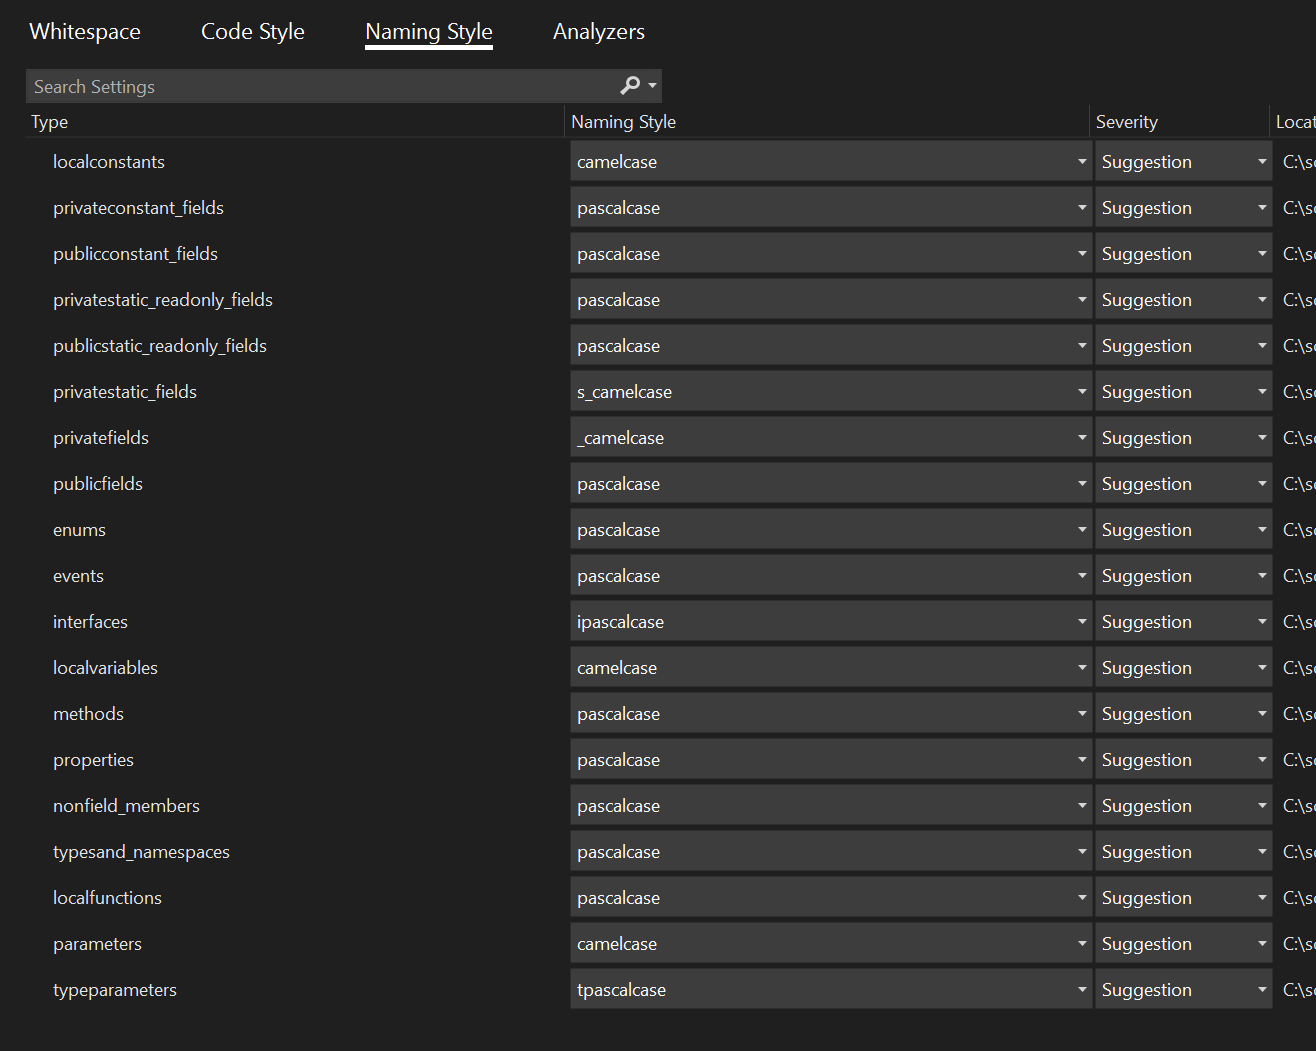
Task: Select the enums row label
Action: point(79,530)
